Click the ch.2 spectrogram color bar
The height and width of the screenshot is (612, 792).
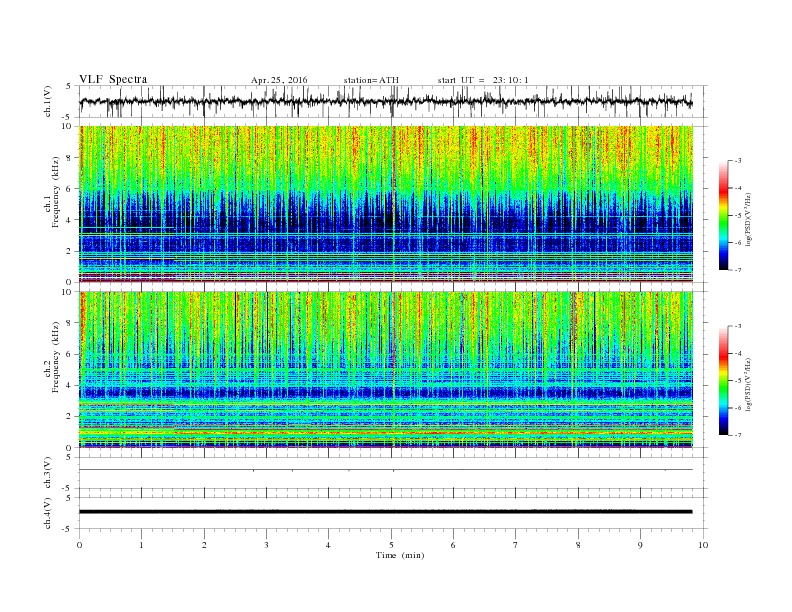(x=723, y=380)
